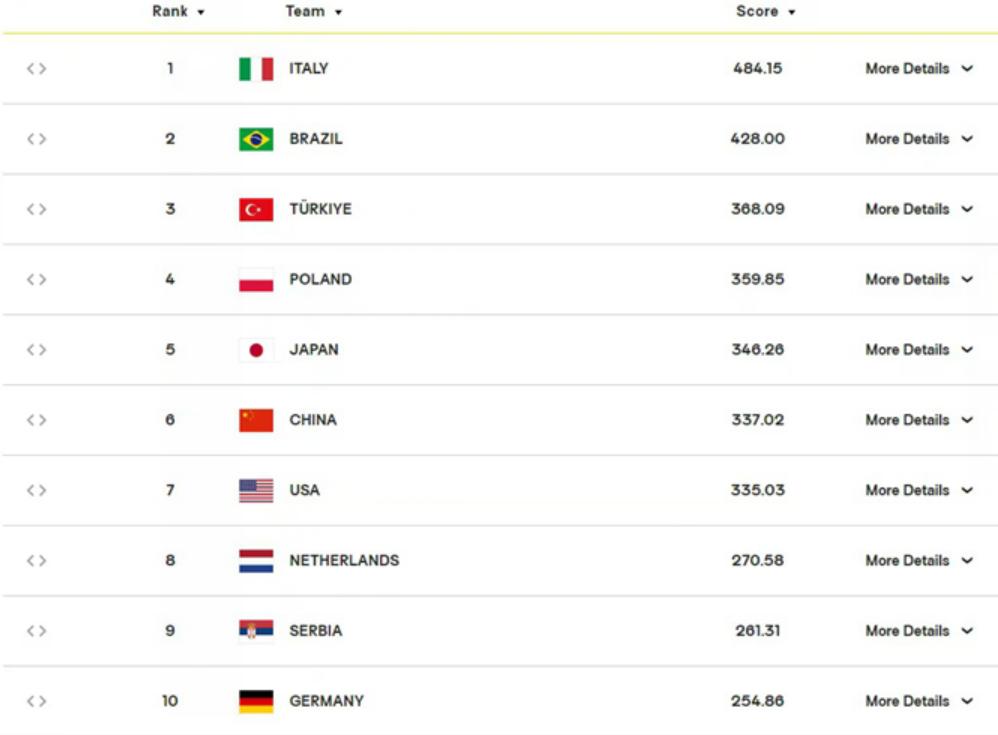Open the POLAND team name link

(x=320, y=279)
